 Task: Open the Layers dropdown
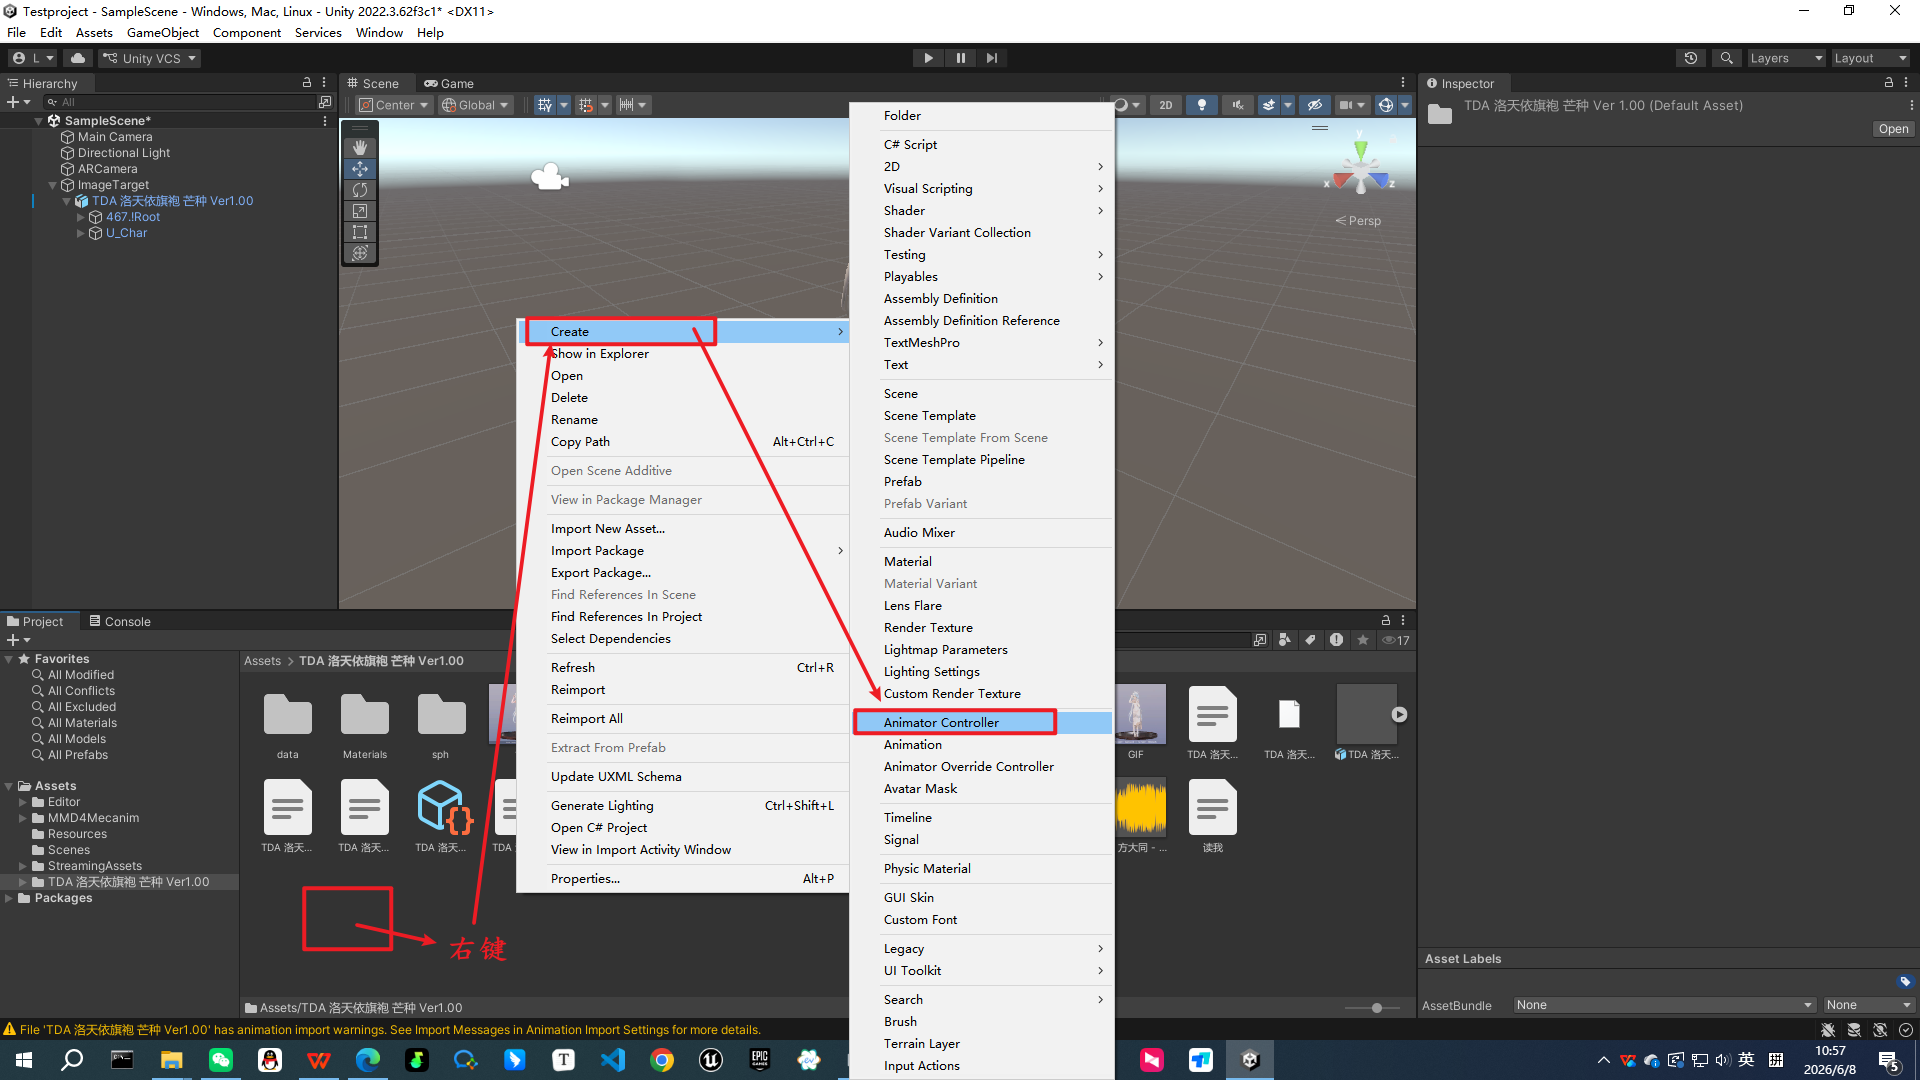(1786, 58)
